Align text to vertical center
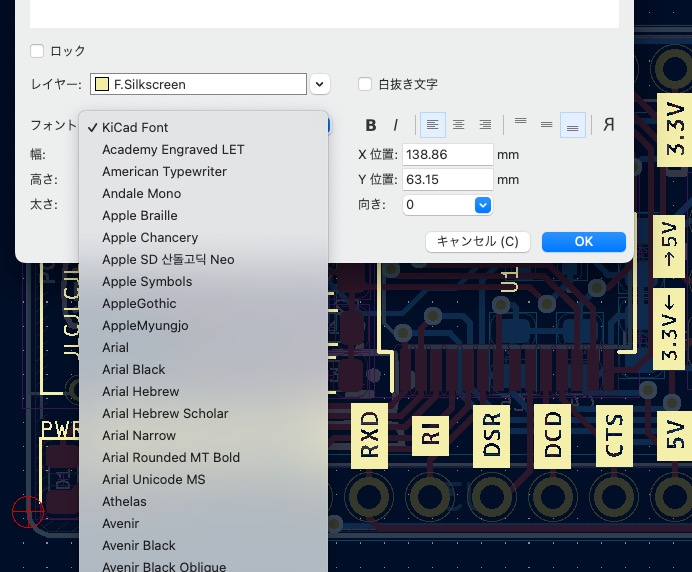Screen dimensions: 692x572 pyautogui.click(x=546, y=125)
